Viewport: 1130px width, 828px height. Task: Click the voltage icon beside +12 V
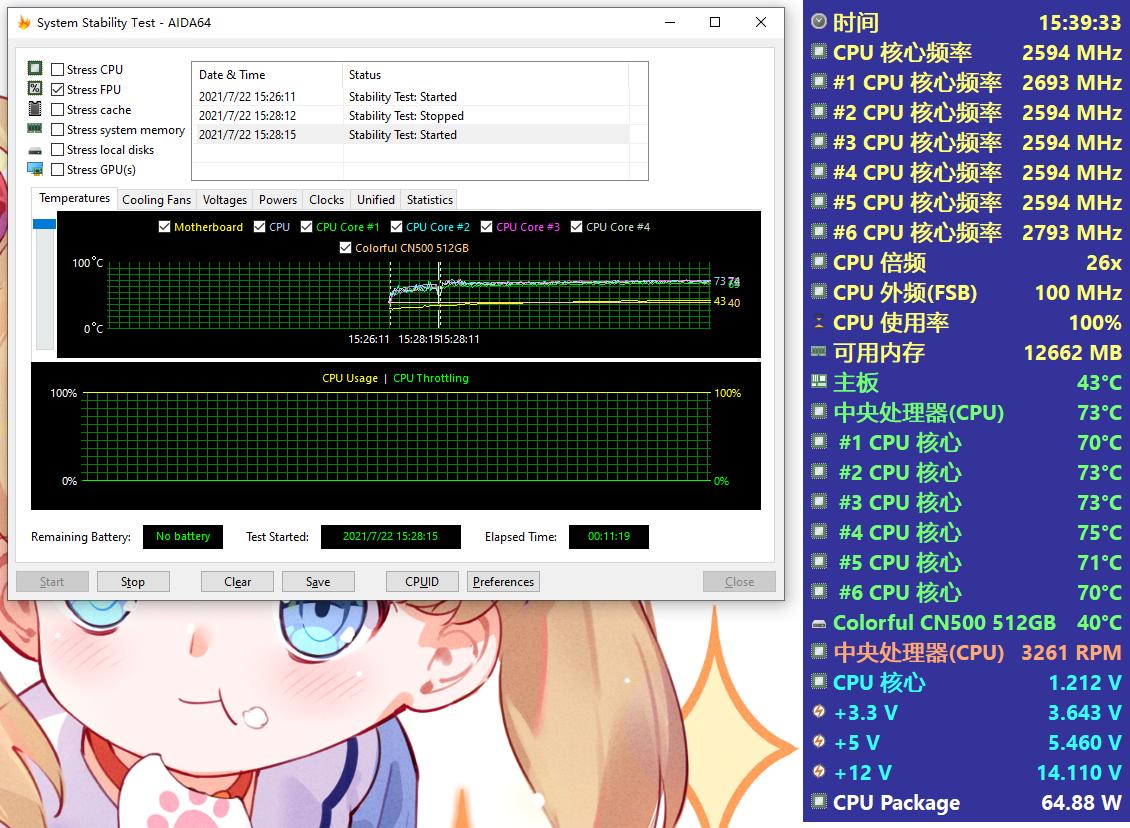(x=819, y=771)
